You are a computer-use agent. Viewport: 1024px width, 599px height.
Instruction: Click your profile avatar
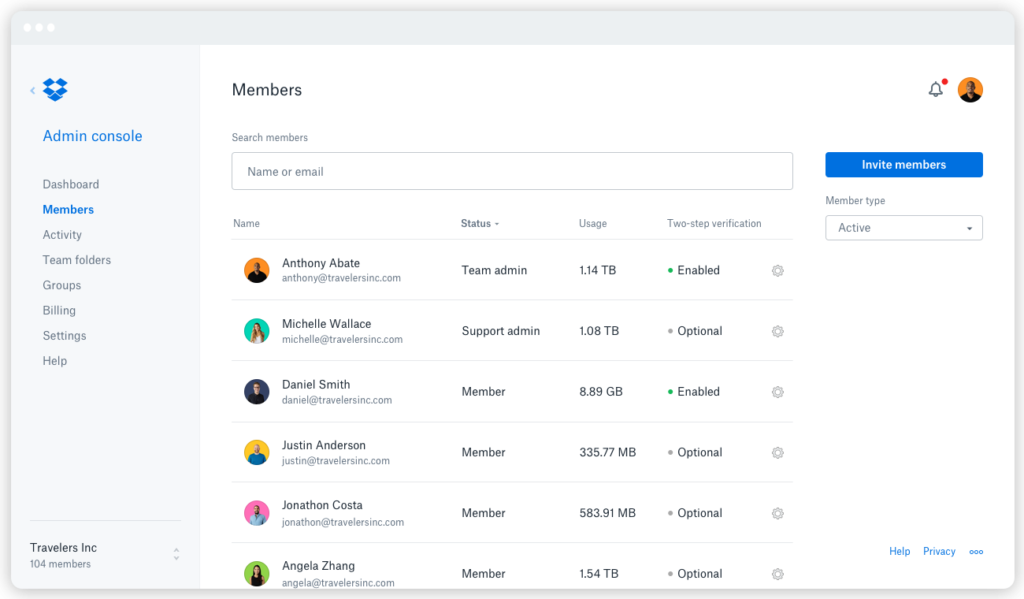point(969,89)
